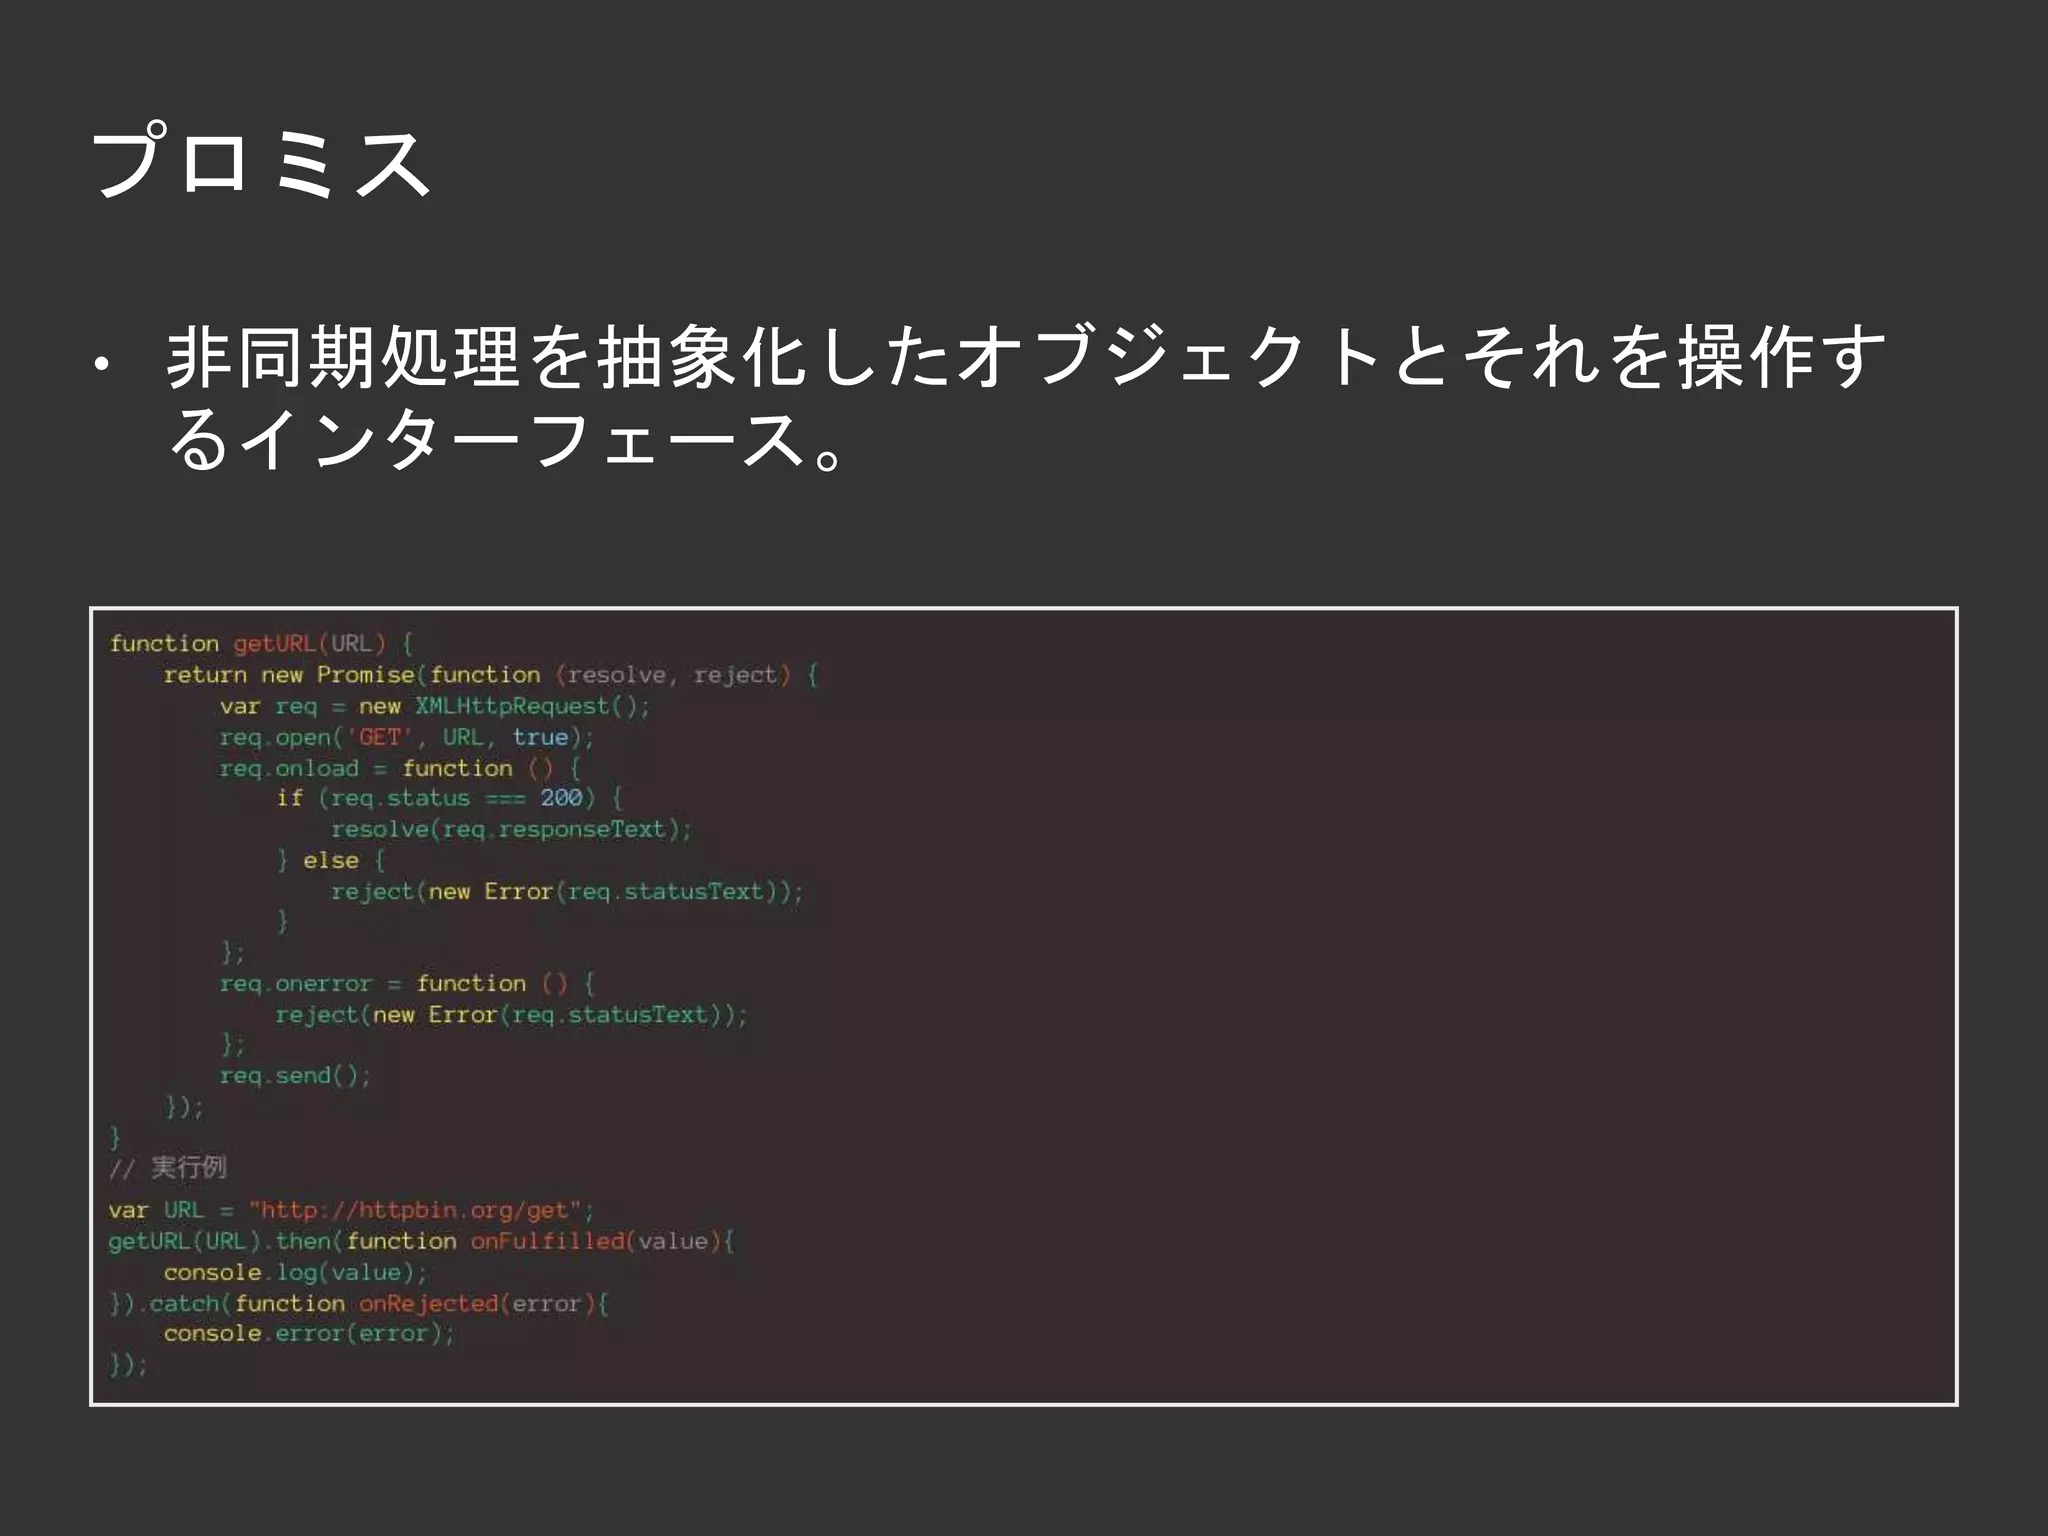
Task: Click the comment '// 実行例'
Action: click(x=168, y=1167)
